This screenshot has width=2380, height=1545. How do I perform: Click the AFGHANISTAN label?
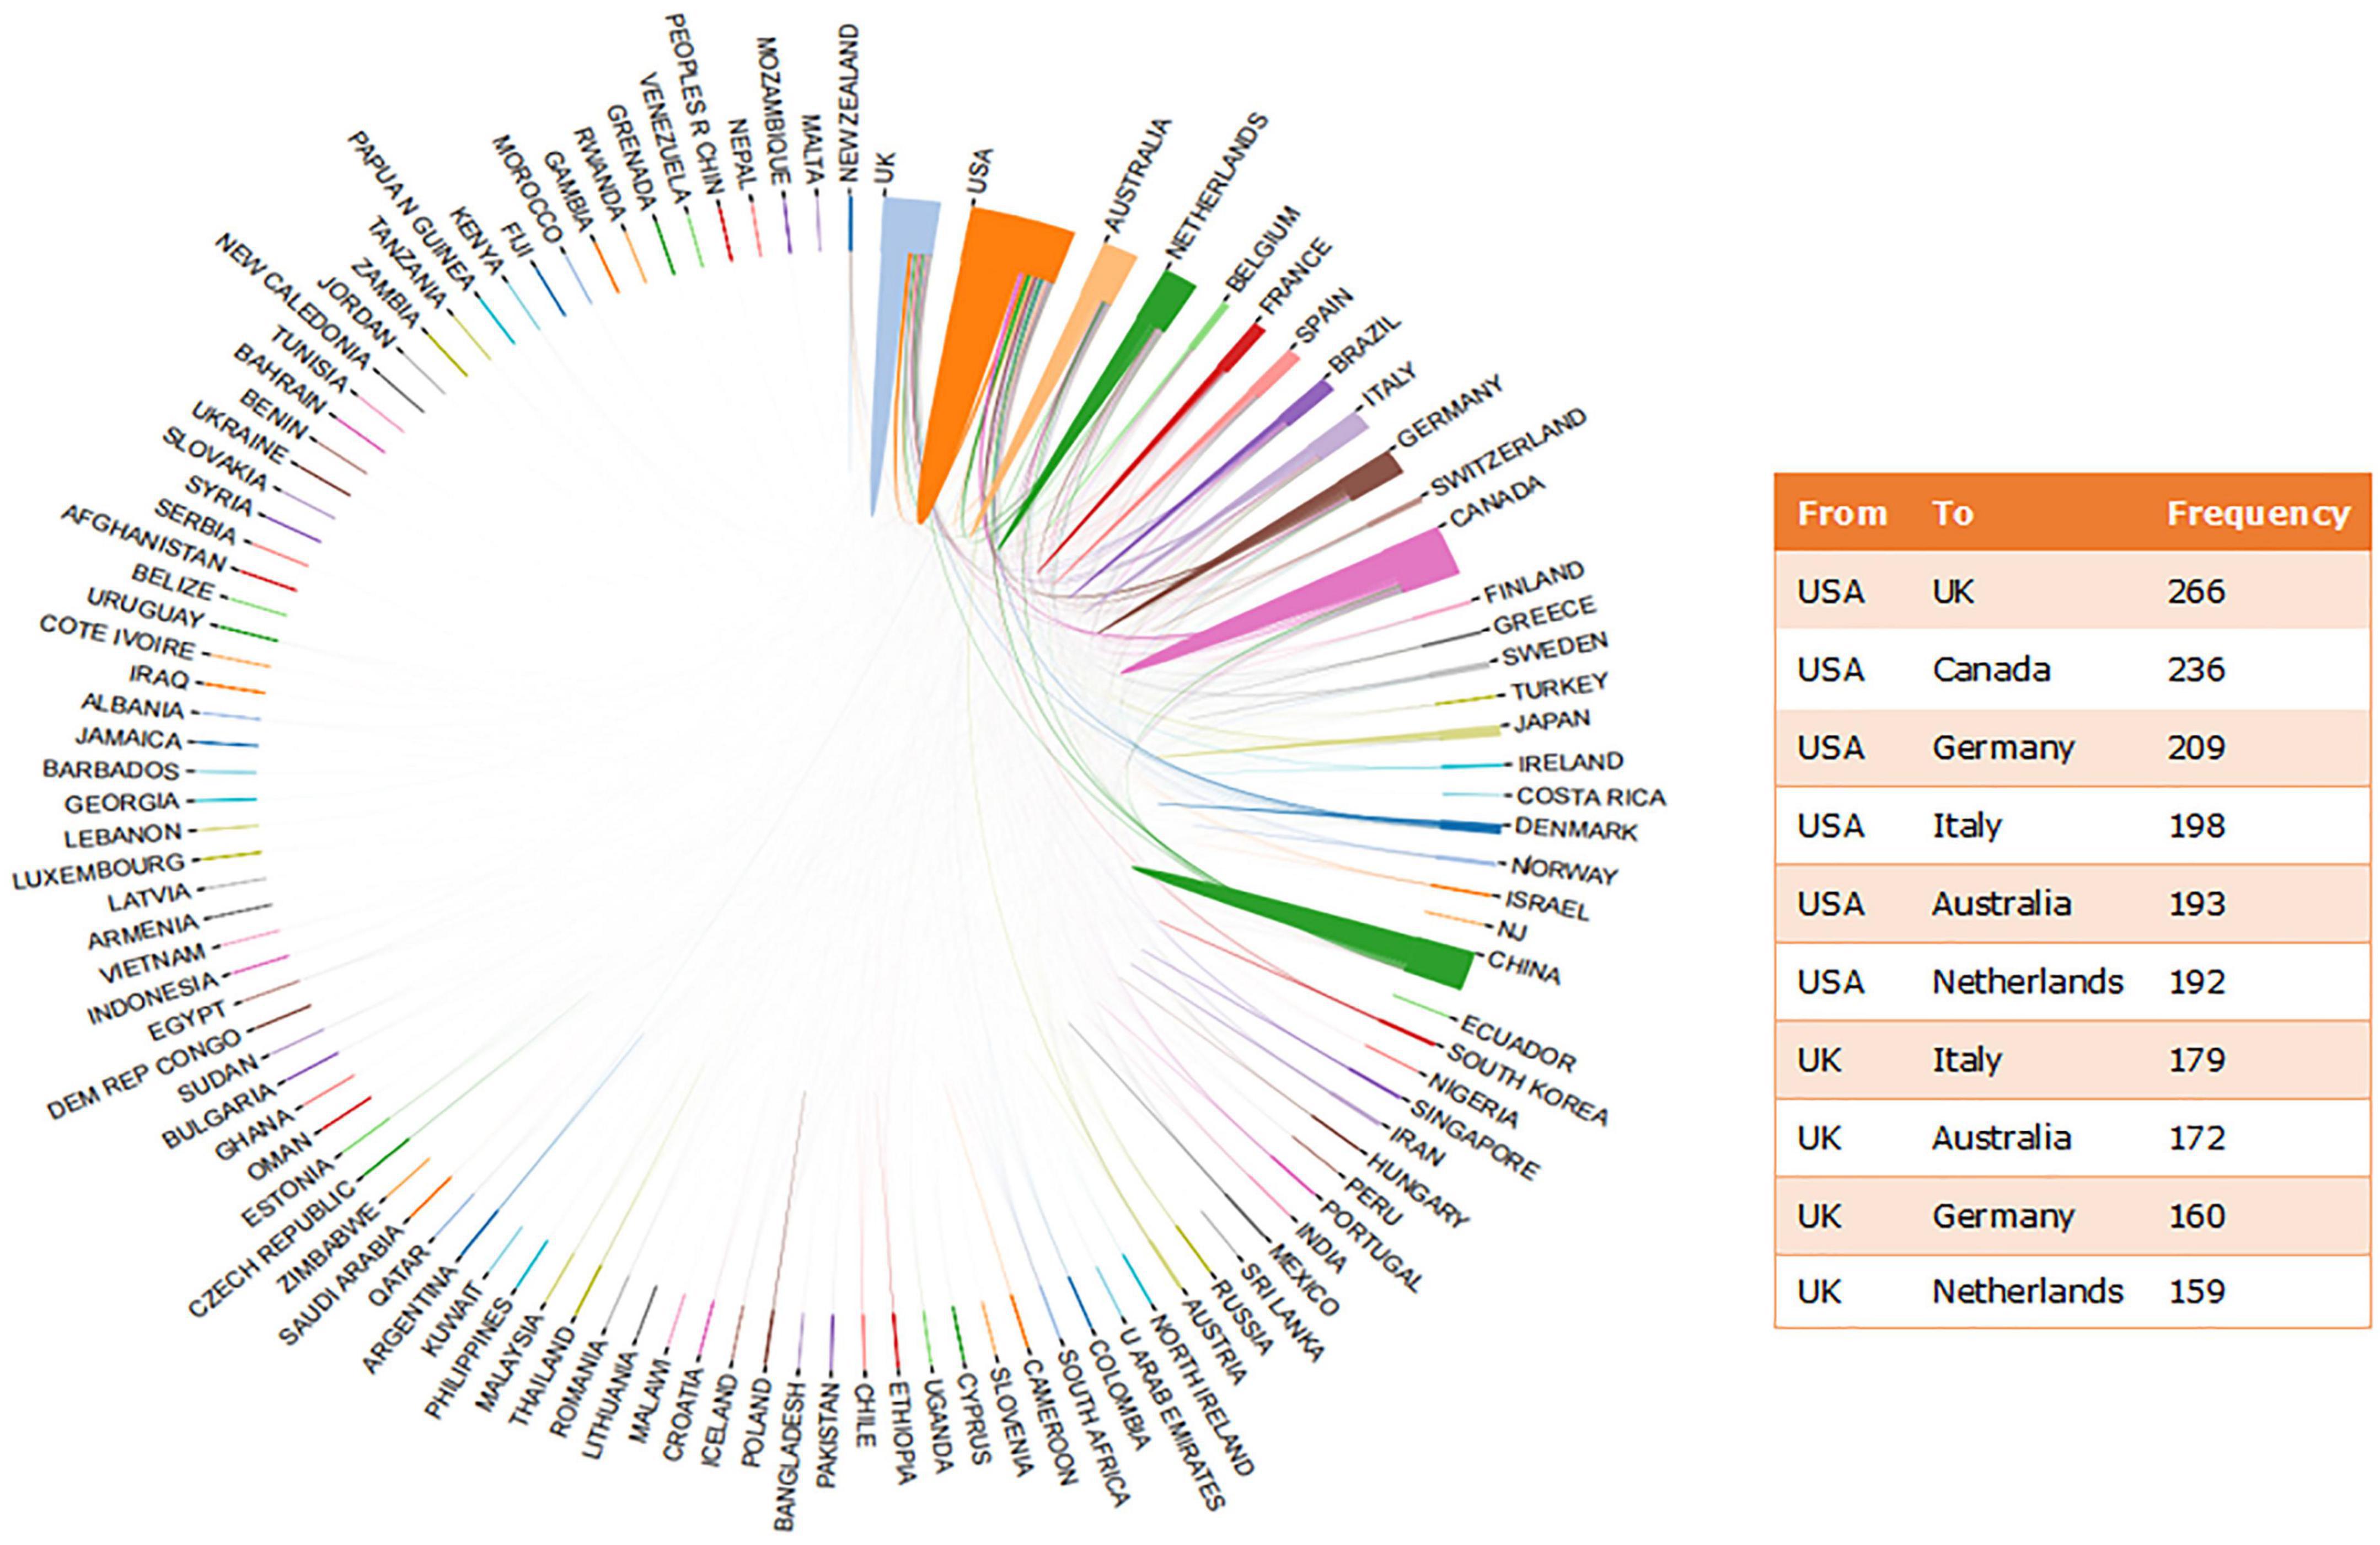(144, 537)
